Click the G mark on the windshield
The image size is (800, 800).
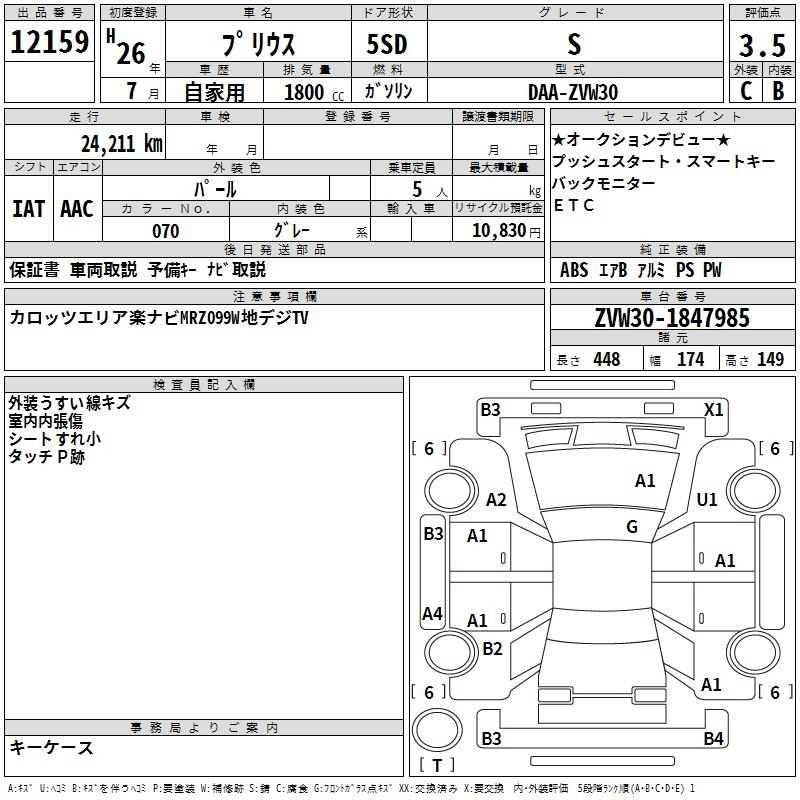click(632, 527)
